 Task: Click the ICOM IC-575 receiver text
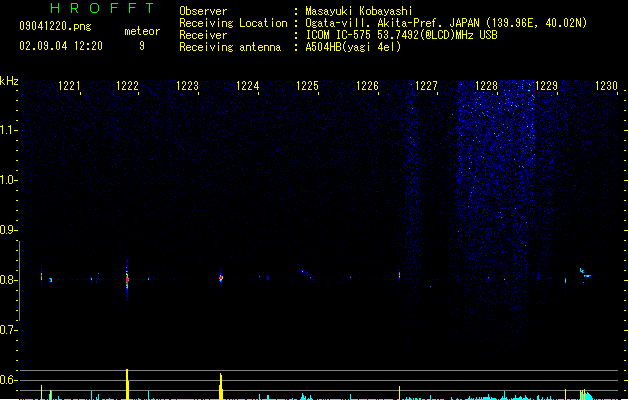[402, 35]
